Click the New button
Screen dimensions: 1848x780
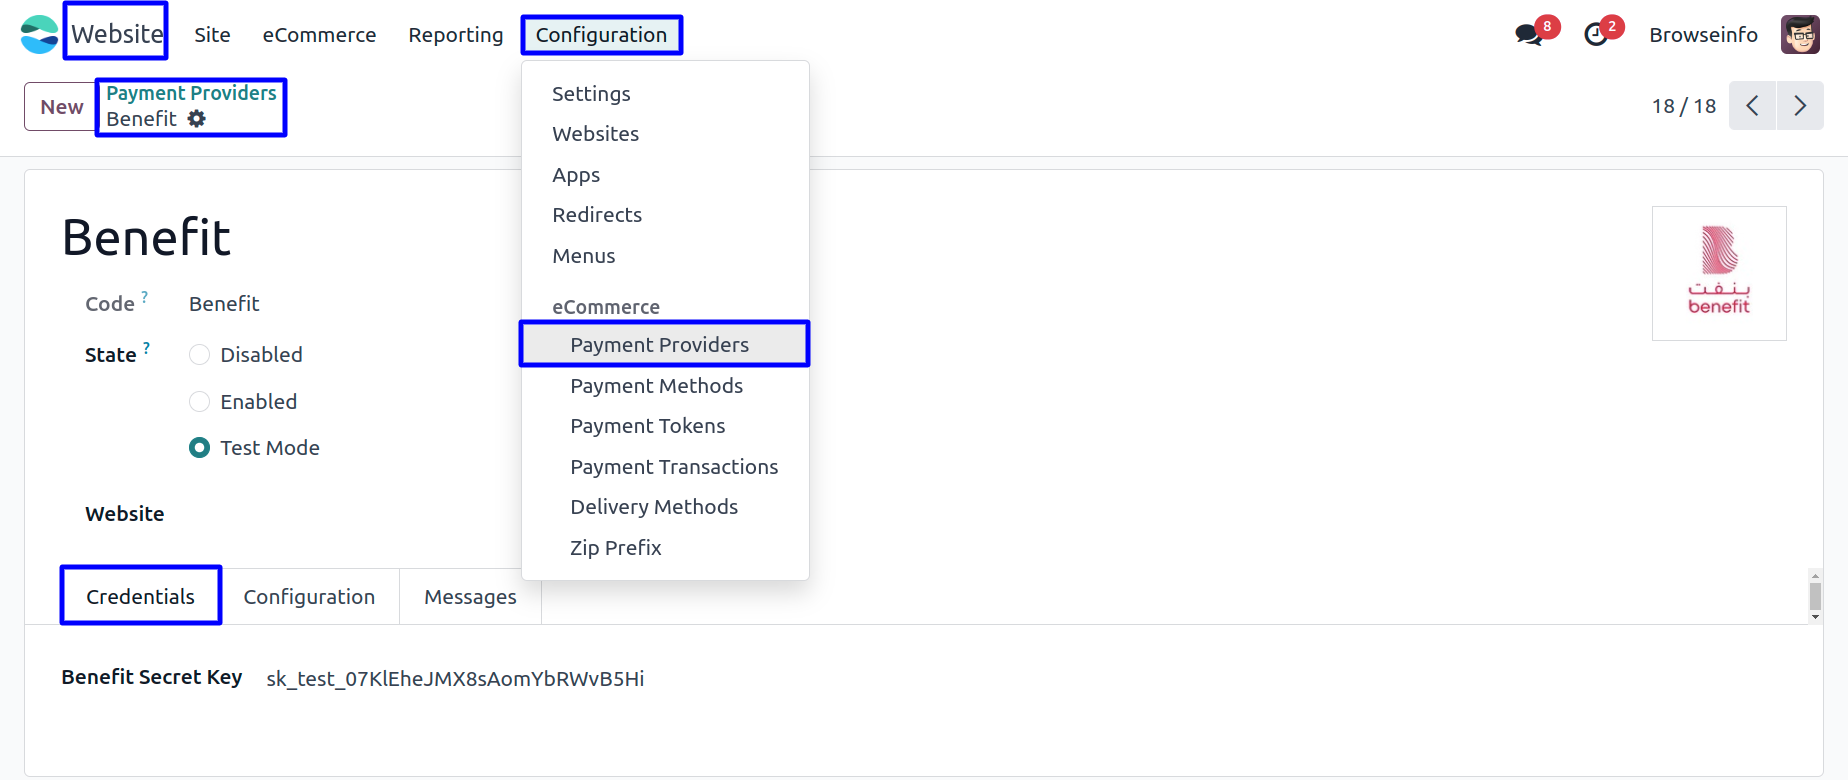tap(61, 107)
